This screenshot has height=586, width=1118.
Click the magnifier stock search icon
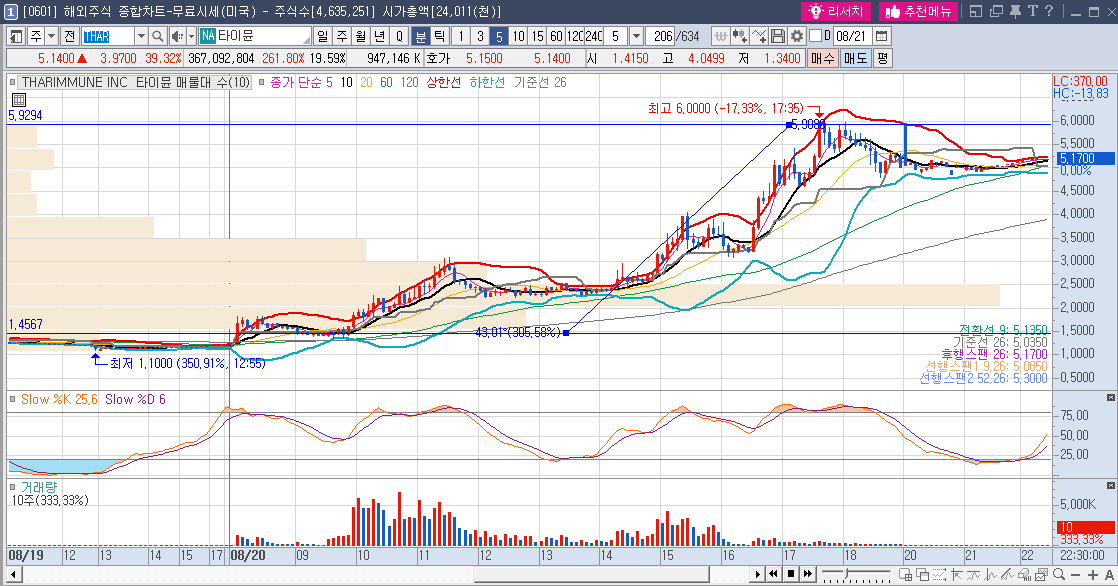click(x=157, y=36)
